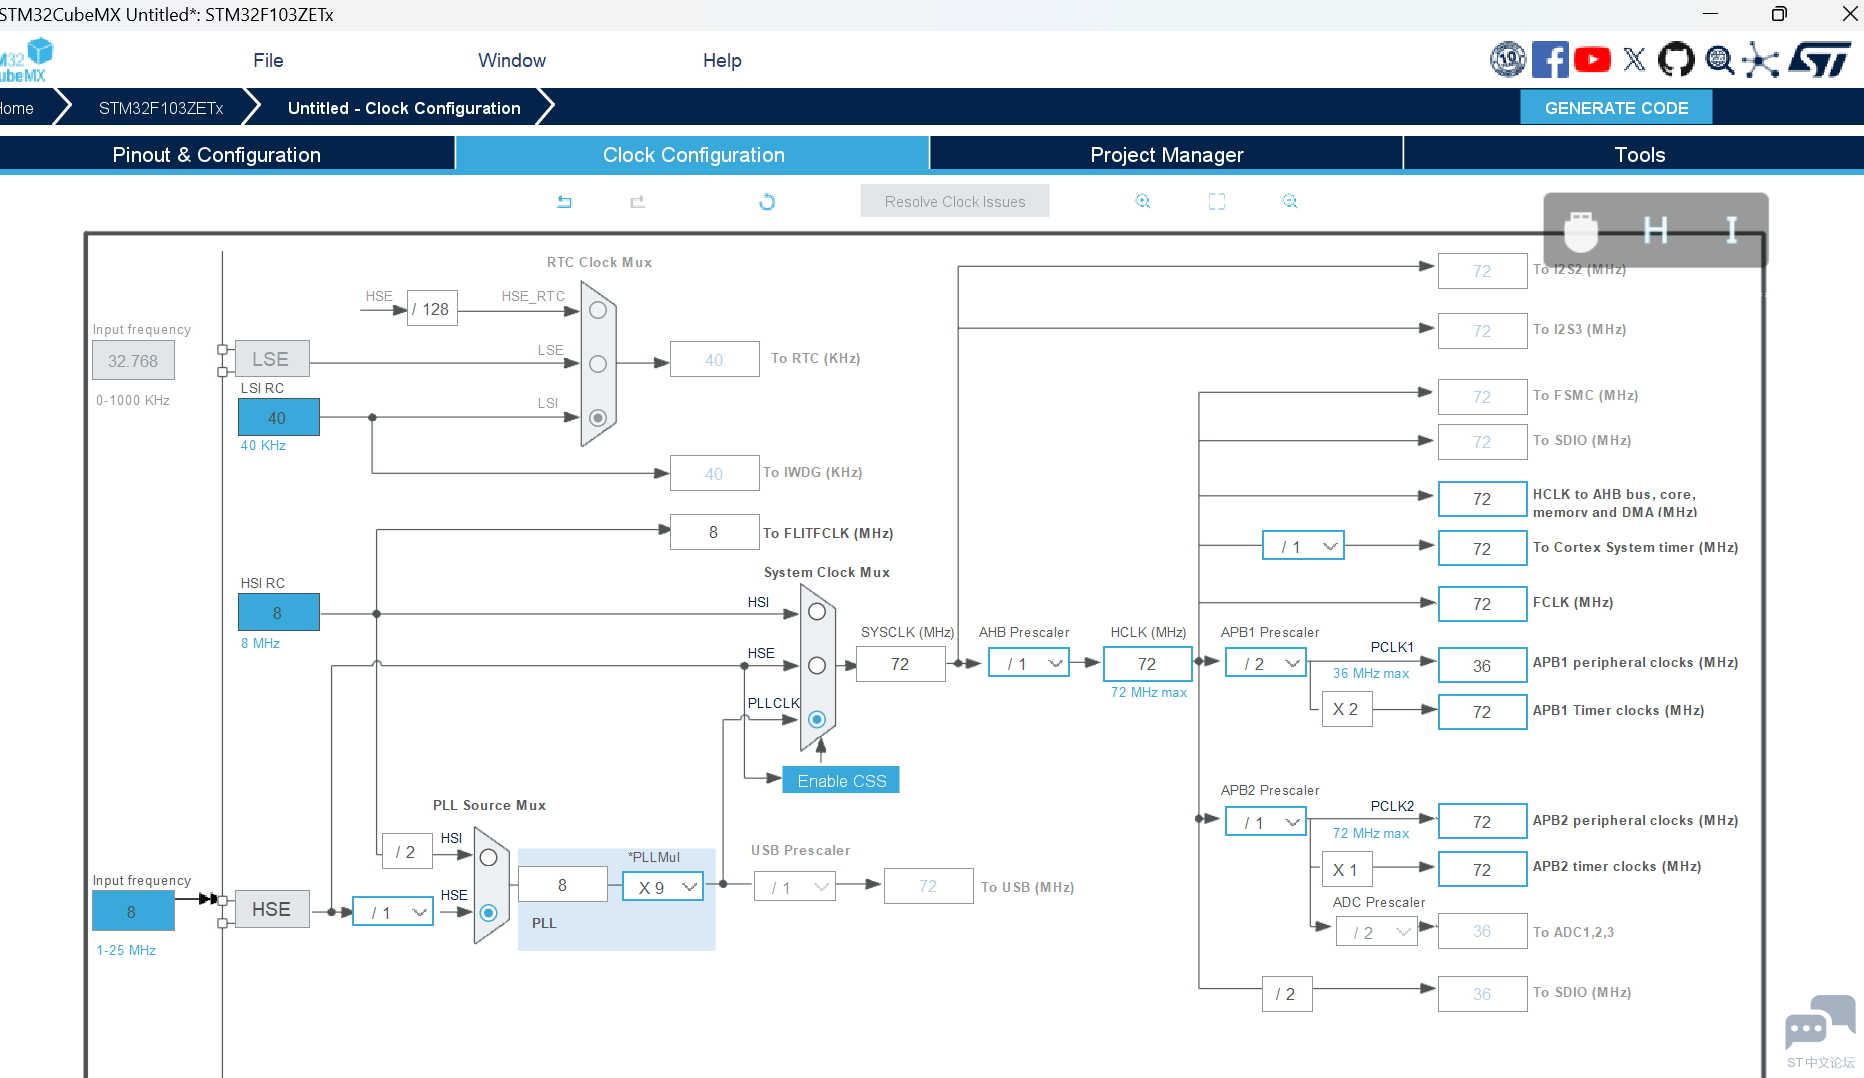The height and width of the screenshot is (1078, 1864).
Task: Click the H icon in the floating overlay
Action: [1656, 231]
